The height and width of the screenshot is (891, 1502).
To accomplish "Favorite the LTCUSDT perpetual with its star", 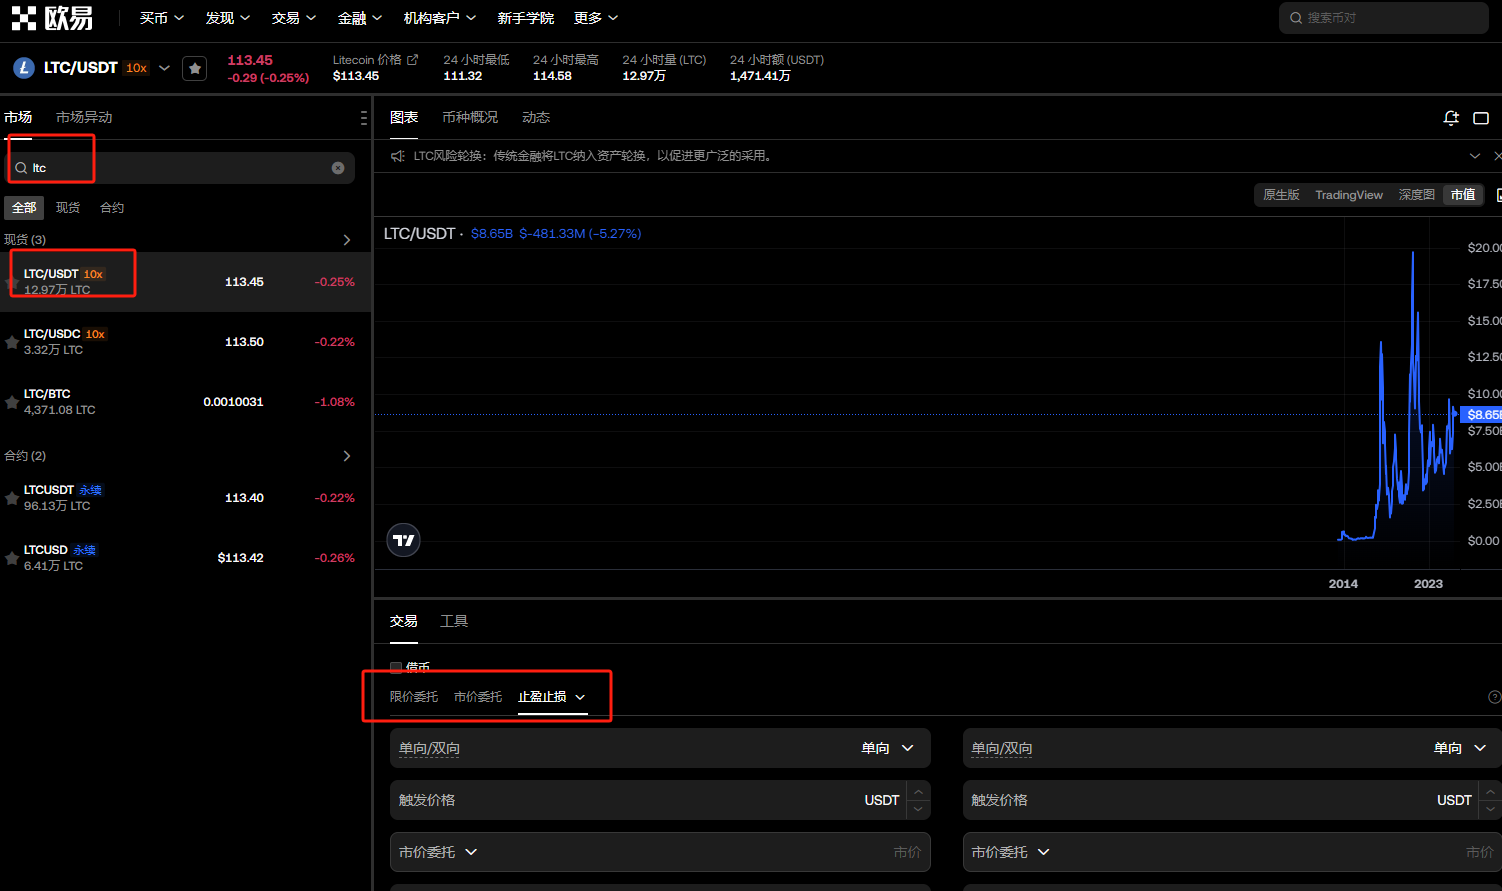I will 12,498.
